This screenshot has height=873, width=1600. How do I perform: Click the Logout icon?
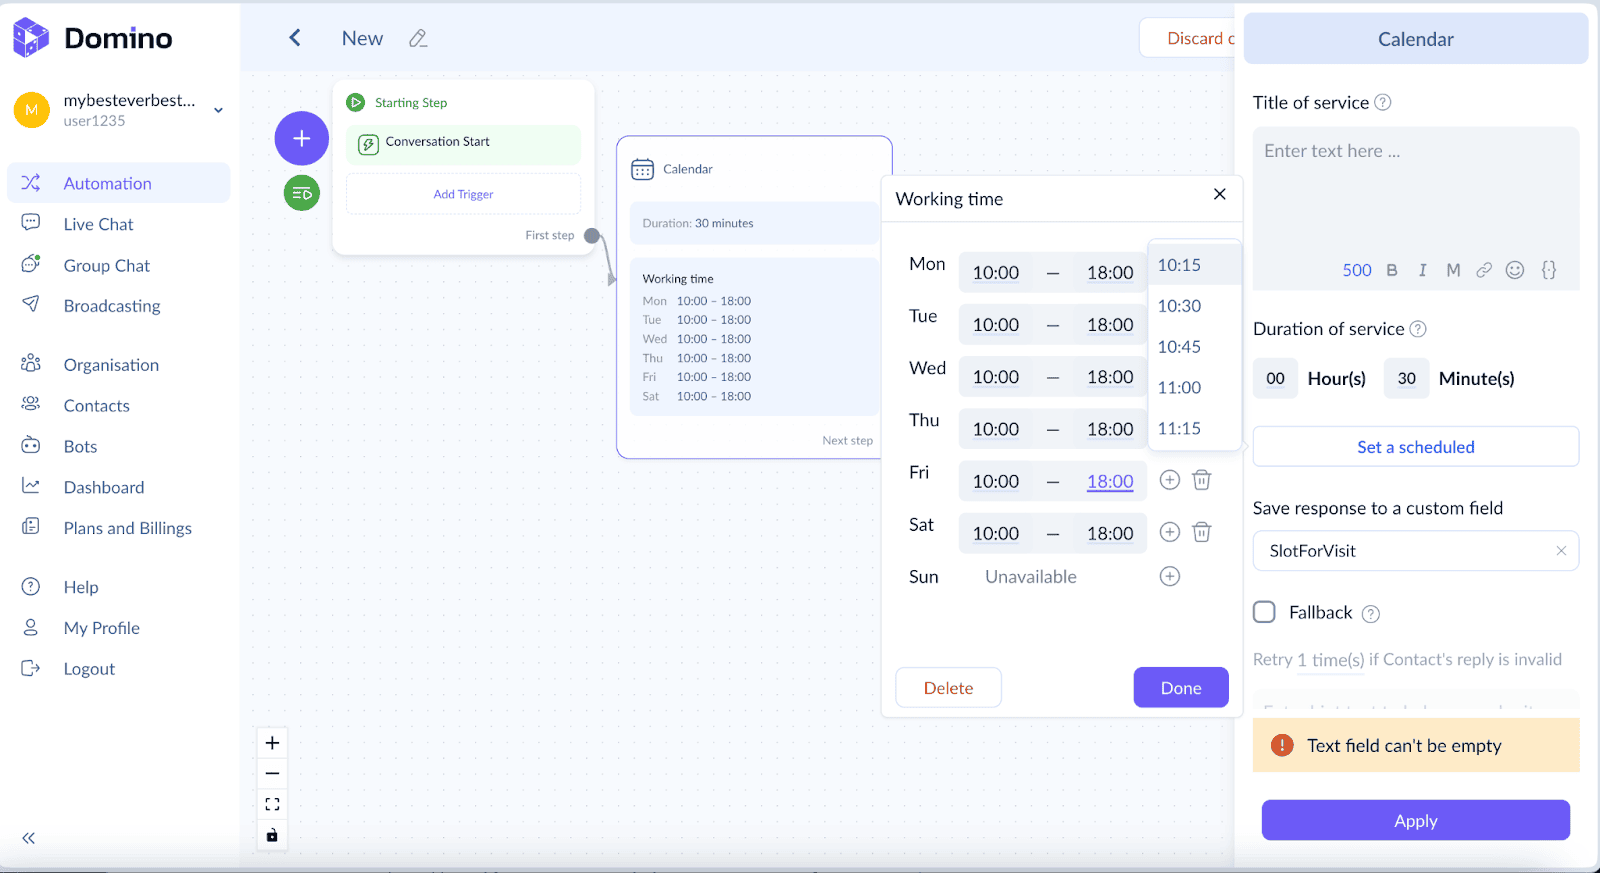31,668
